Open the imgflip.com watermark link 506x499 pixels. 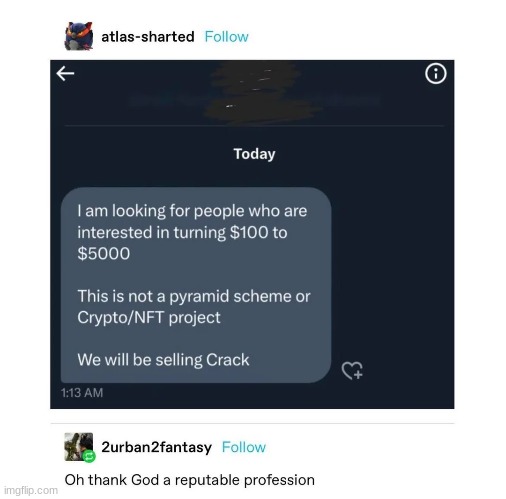[x=31, y=490]
